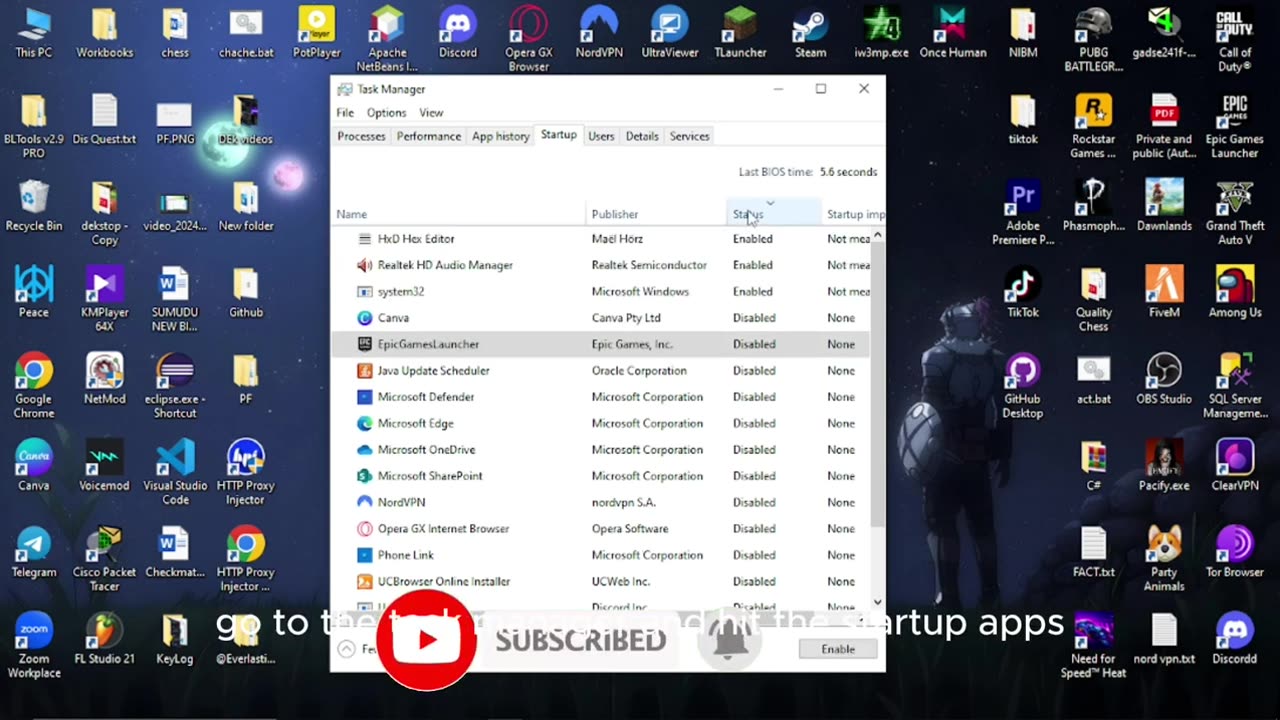Launch NordVPN desktop shortcut

click(598, 32)
